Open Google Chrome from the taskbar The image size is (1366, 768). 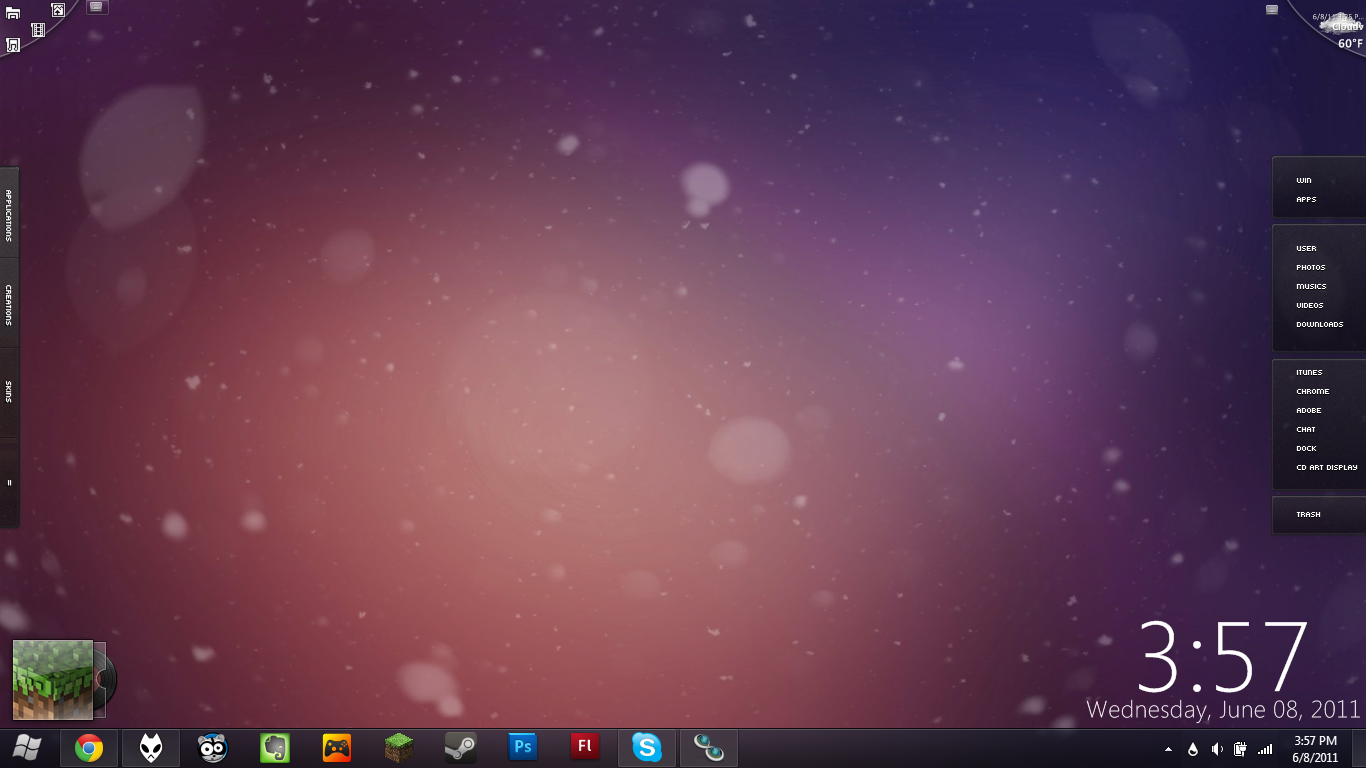pyautogui.click(x=89, y=748)
